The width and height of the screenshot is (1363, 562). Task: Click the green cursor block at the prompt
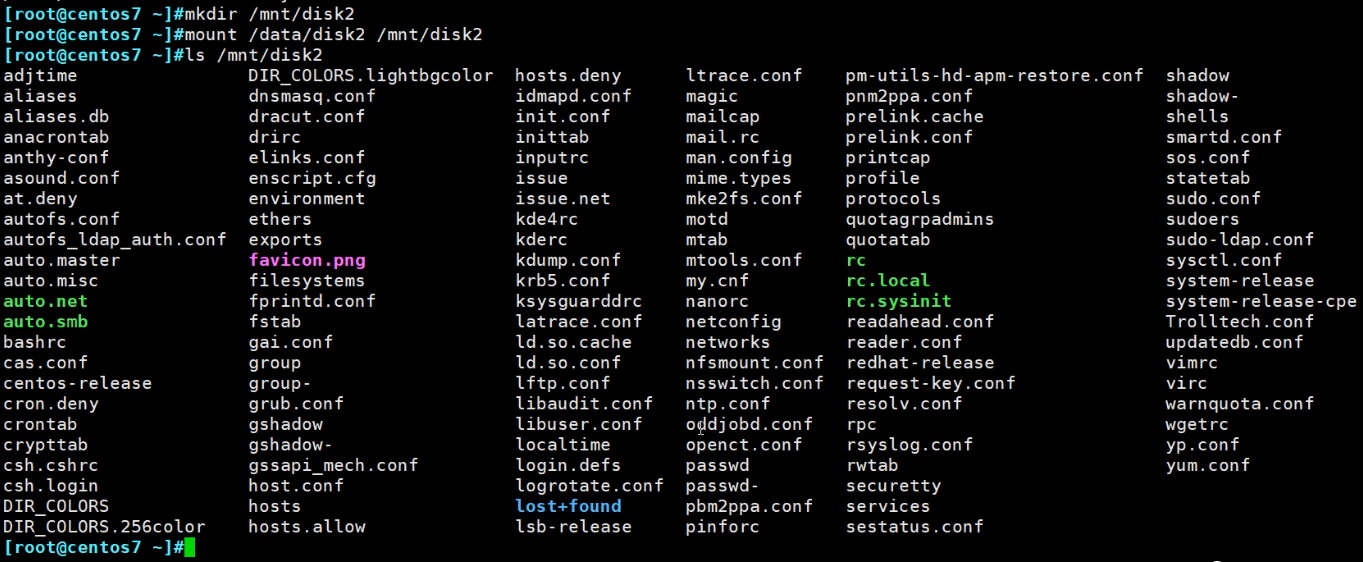coord(190,547)
